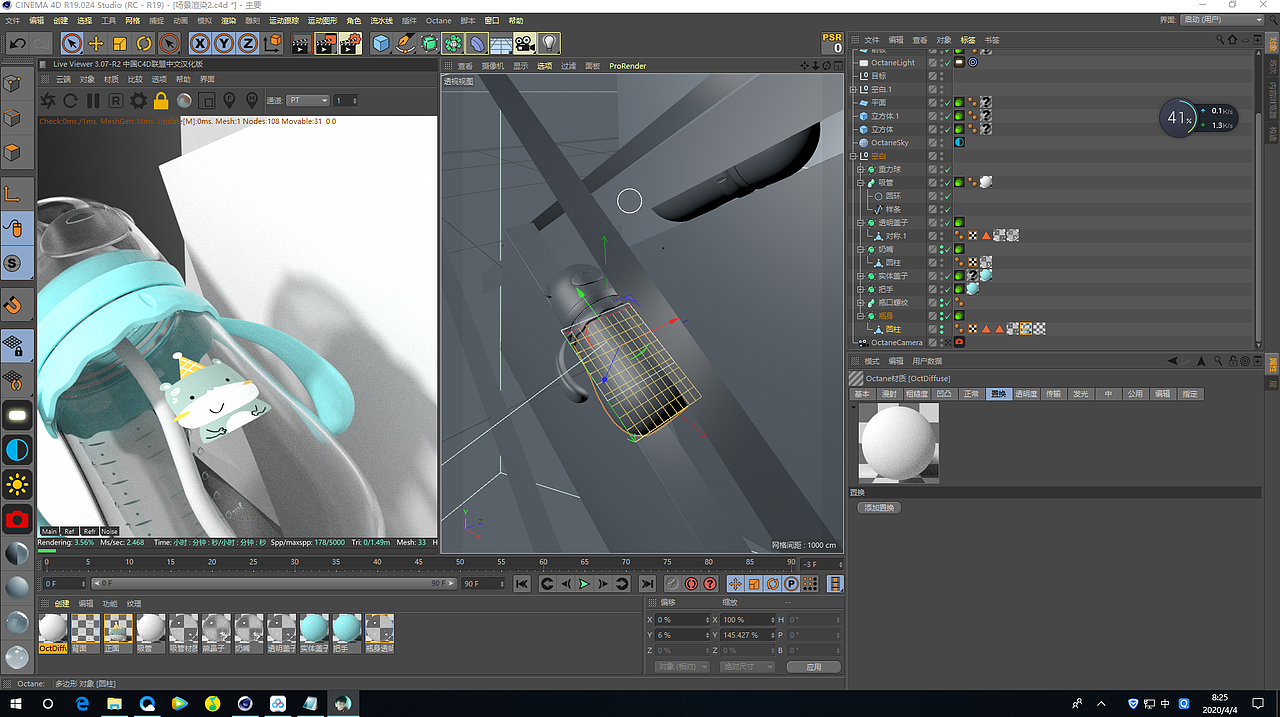Screen dimensions: 1280x717
Task: Click the red Octane camera icon in left toolbar
Action: [x=17, y=519]
